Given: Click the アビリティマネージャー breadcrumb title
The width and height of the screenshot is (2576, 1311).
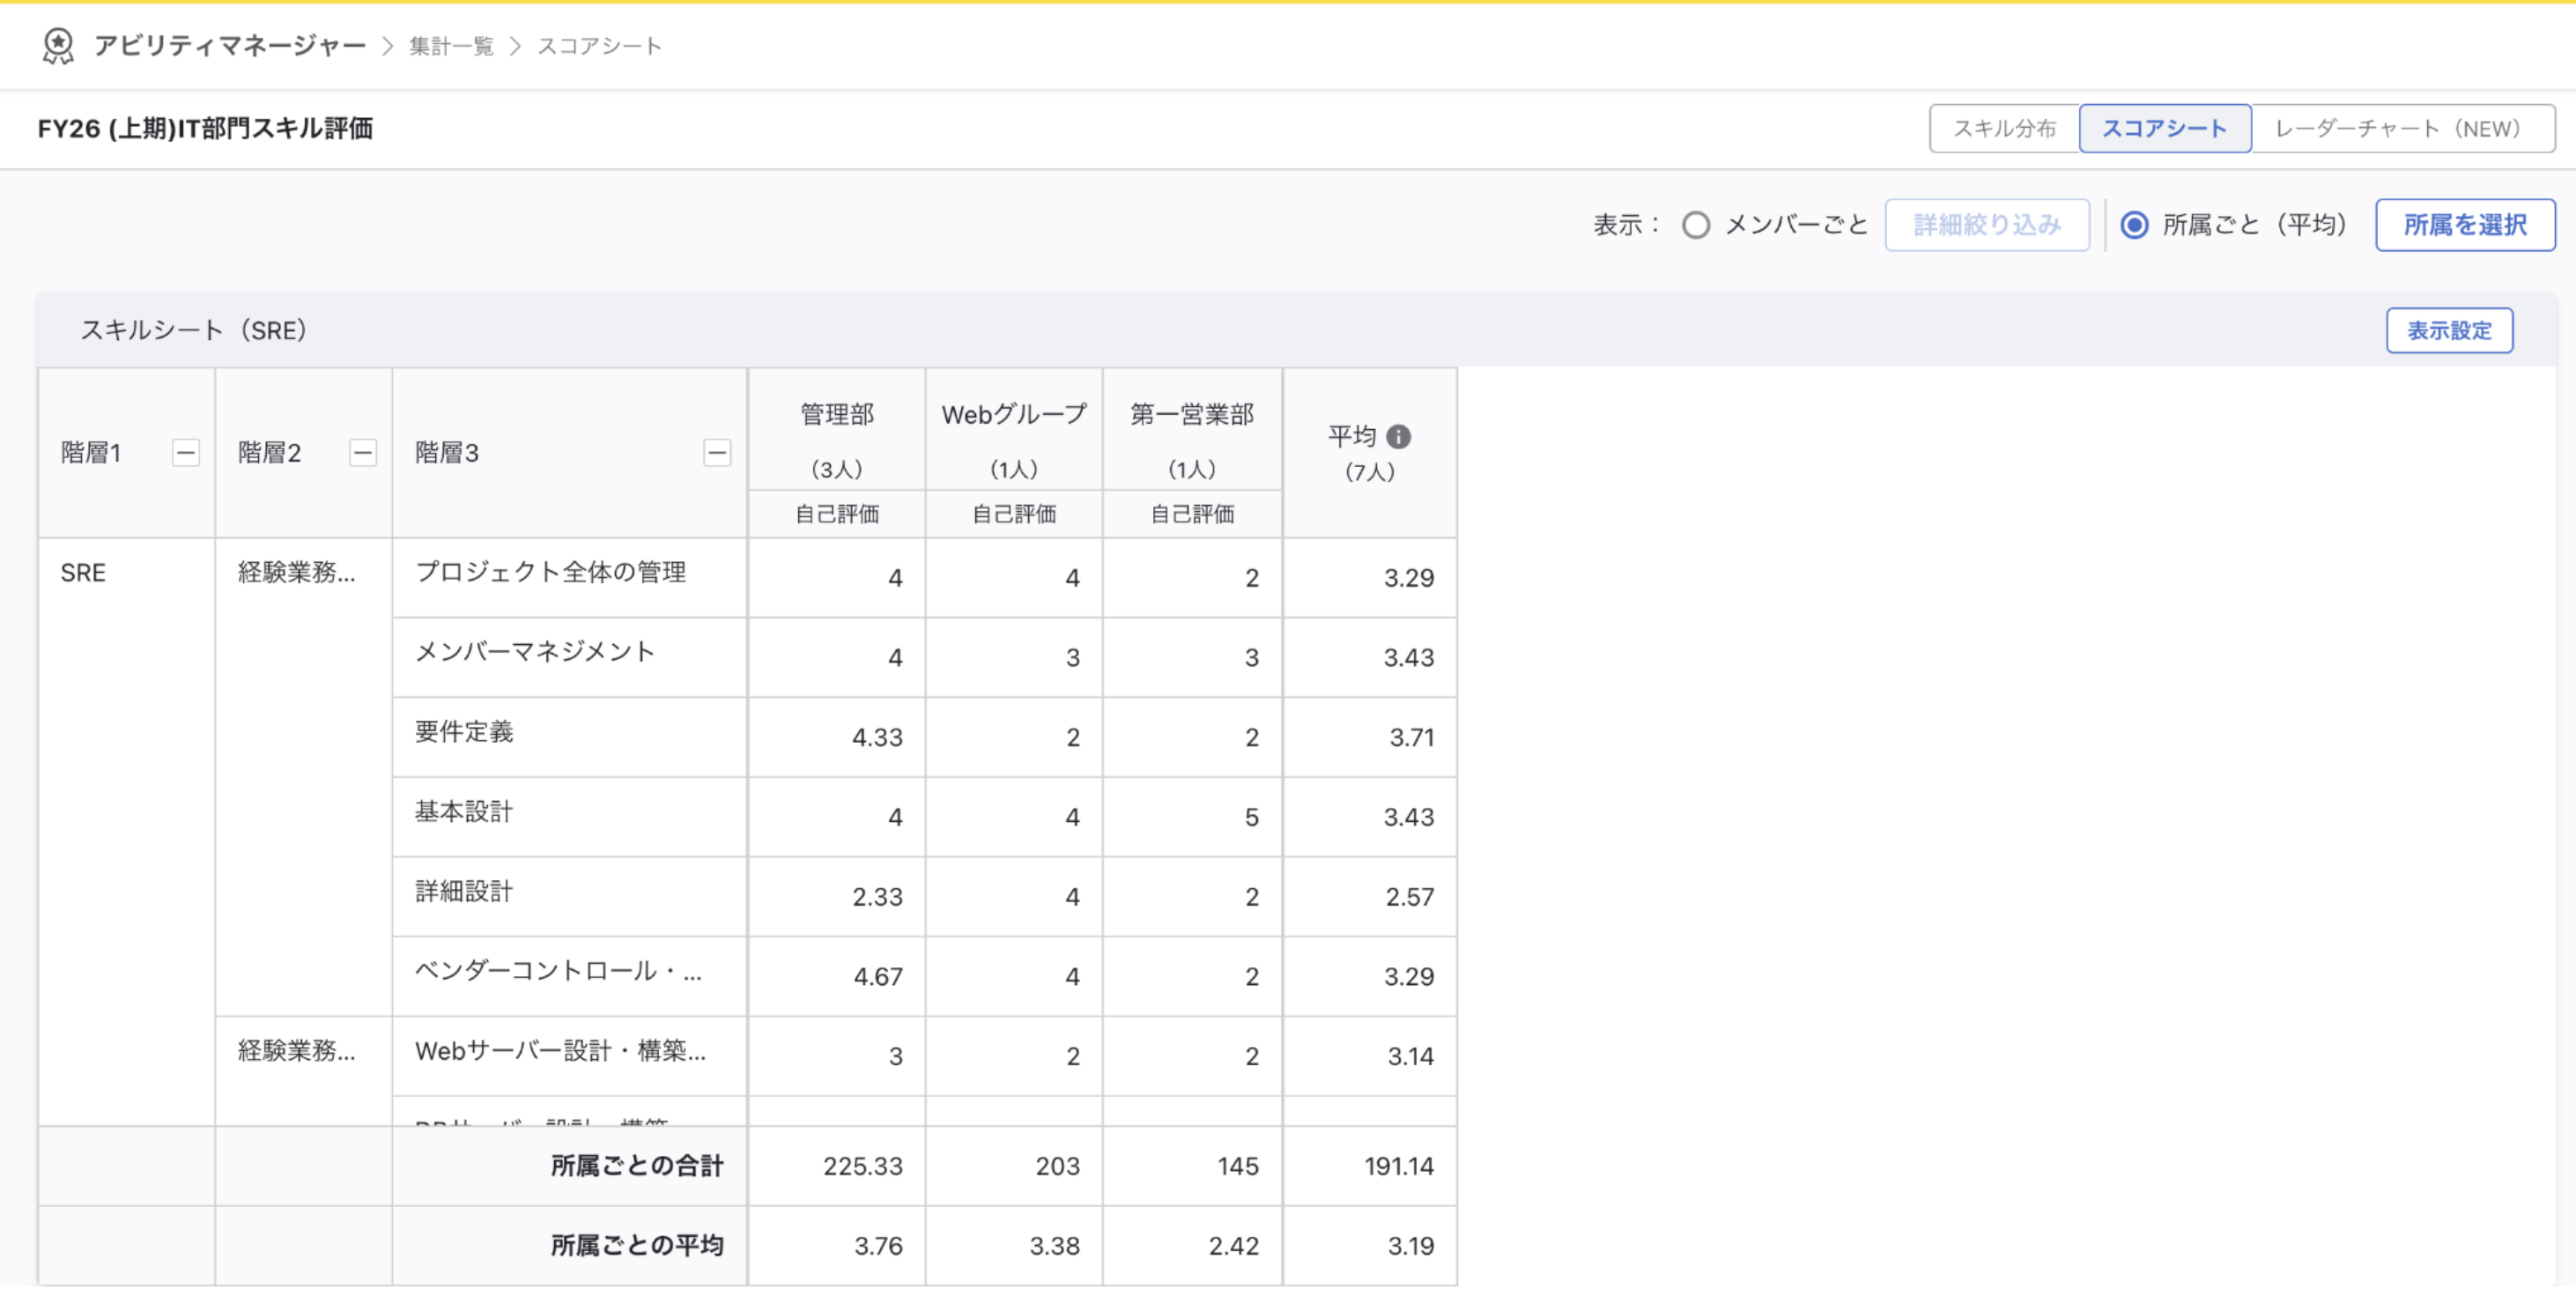Looking at the screenshot, I should pyautogui.click(x=230, y=46).
